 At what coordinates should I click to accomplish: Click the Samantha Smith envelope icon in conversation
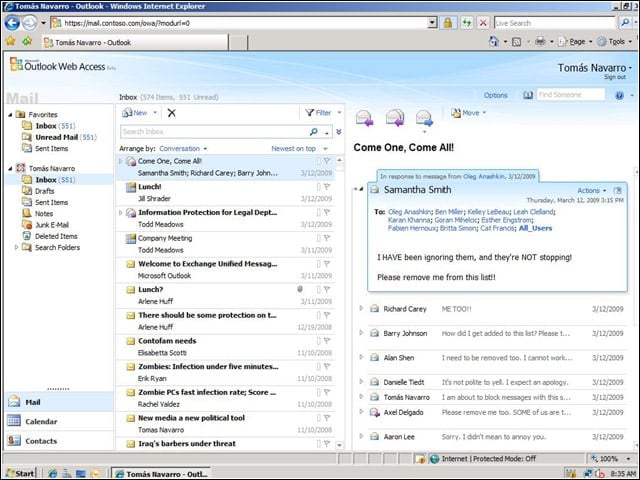tap(374, 190)
